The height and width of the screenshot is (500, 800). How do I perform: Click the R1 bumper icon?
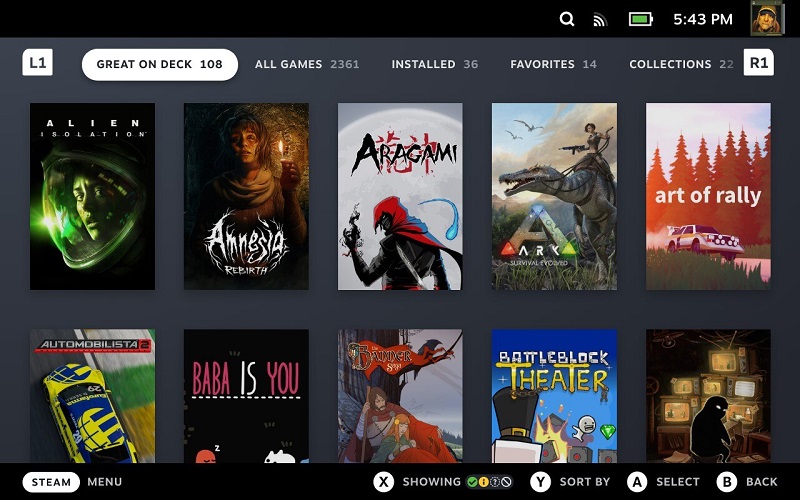tap(759, 63)
